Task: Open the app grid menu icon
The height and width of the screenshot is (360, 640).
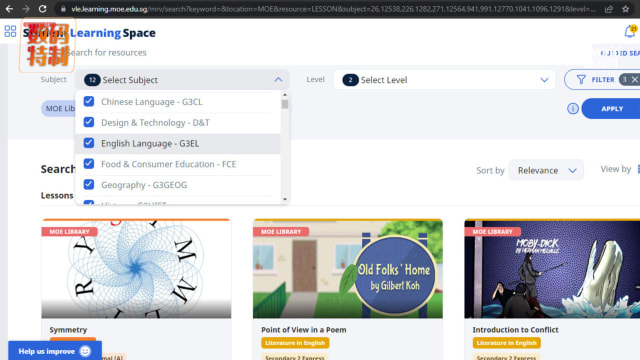Action: click(10, 31)
